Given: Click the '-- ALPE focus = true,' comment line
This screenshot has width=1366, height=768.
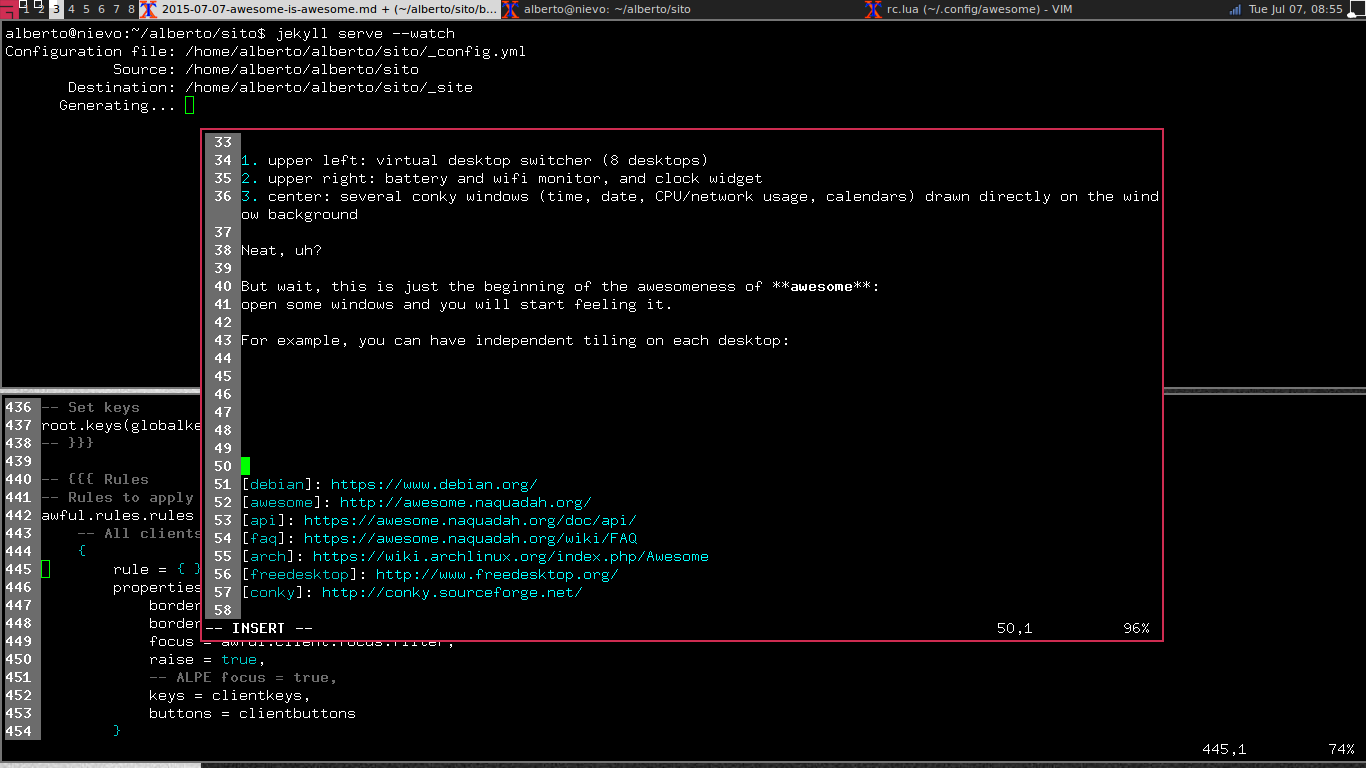Looking at the screenshot, I should (244, 677).
